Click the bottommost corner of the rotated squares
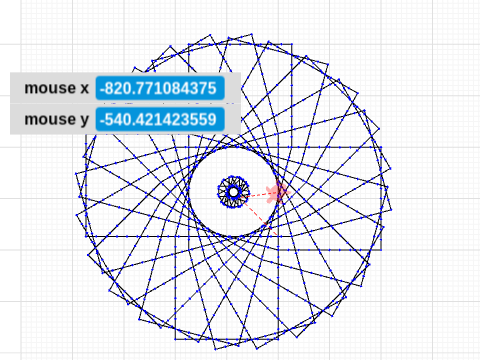The width and height of the screenshot is (480, 360). (x=215, y=350)
